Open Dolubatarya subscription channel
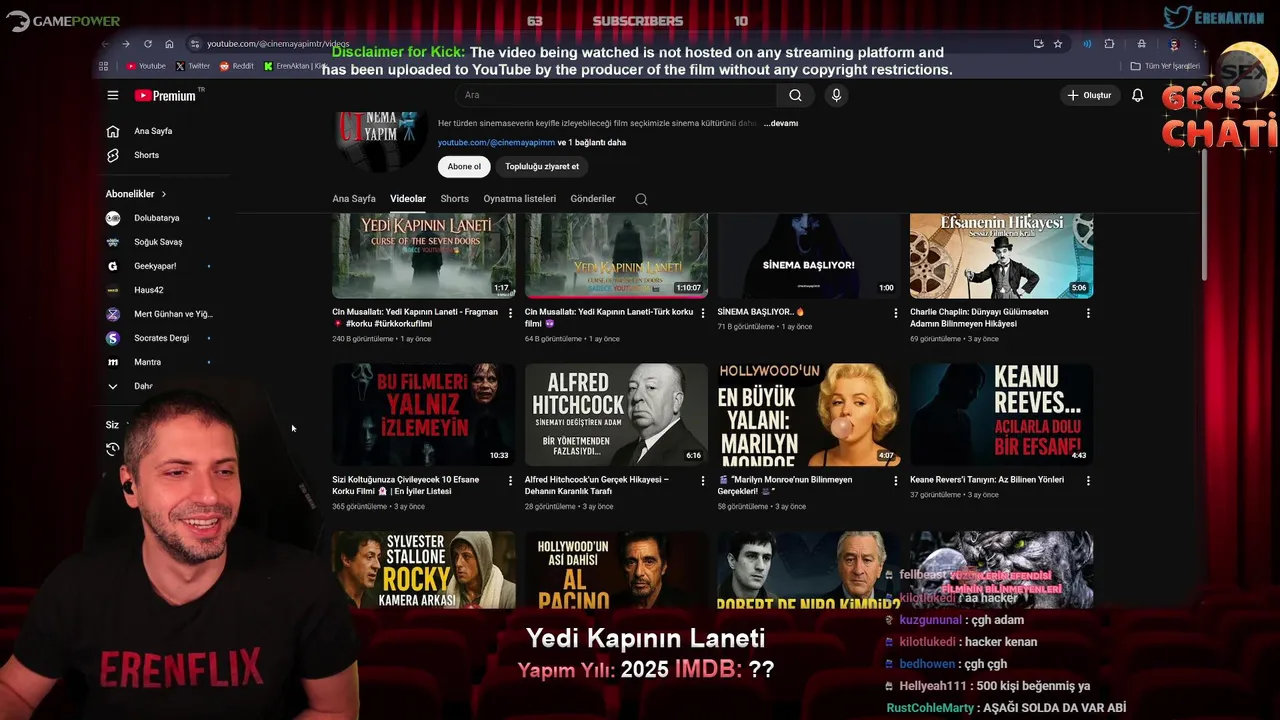The image size is (1280, 720). (x=160, y=218)
